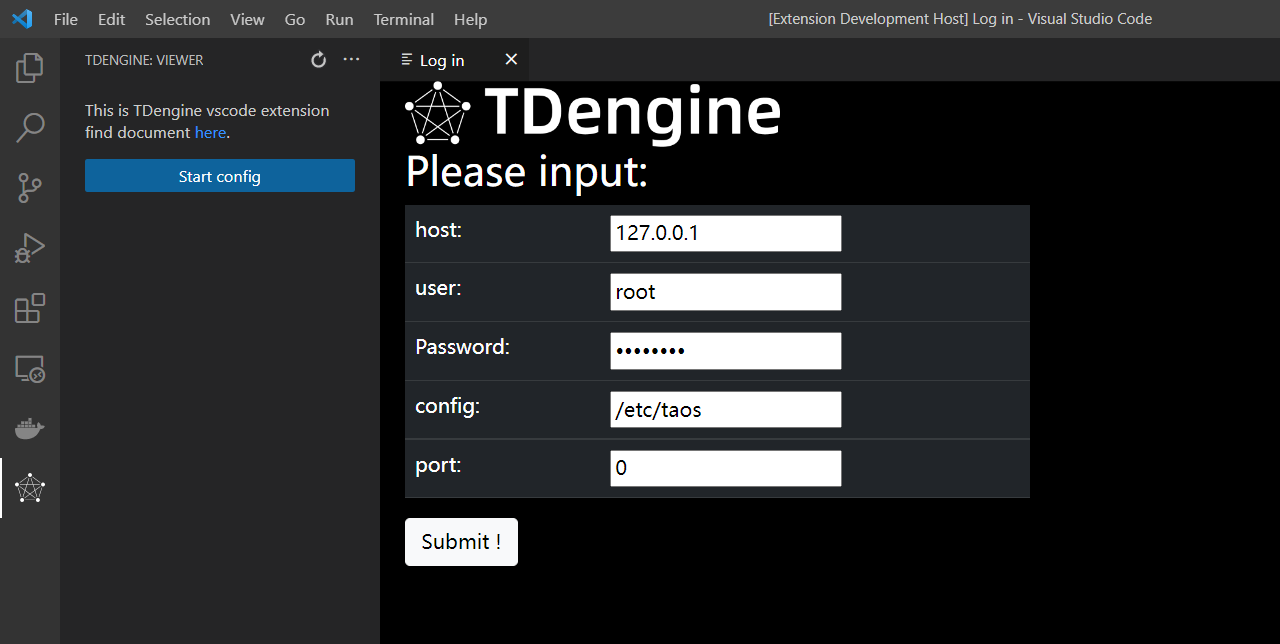Screen dimensions: 1280x644
Task: Refresh the TDengine Viewer panel
Action: coord(319,60)
